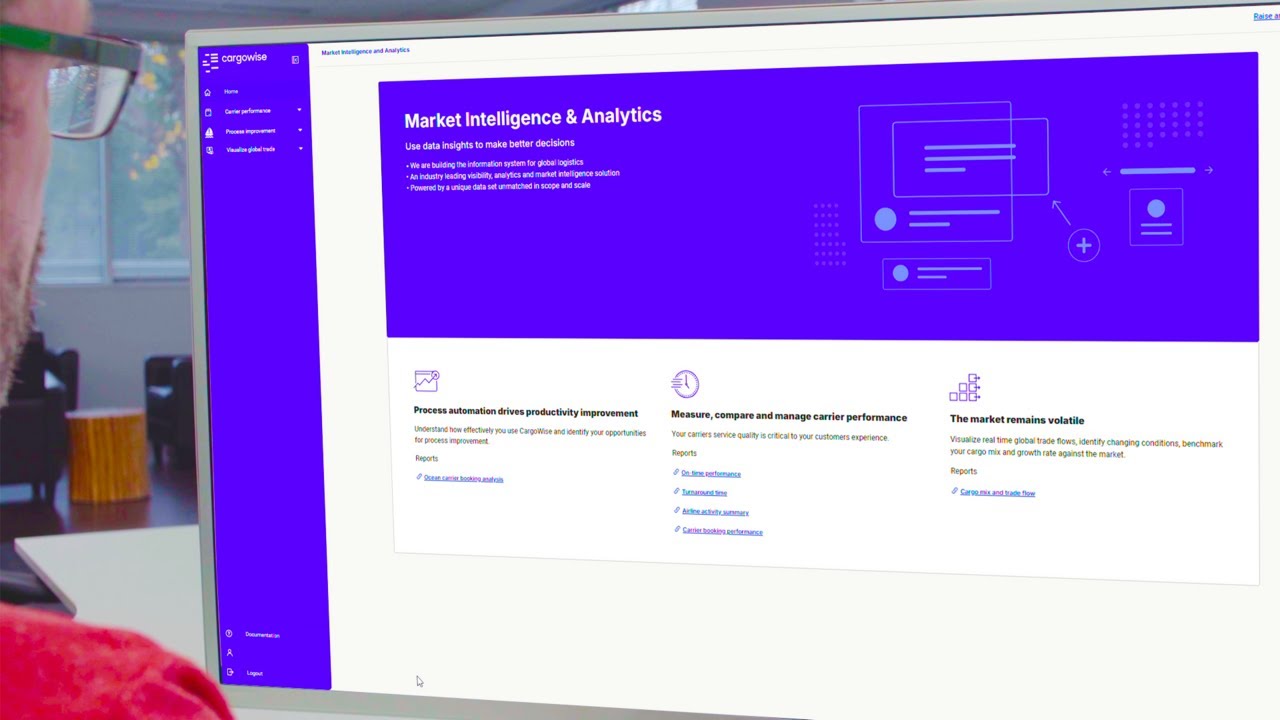Click the Documentation circle icon
Image resolution: width=1280 pixels, height=720 pixels.
(229, 633)
